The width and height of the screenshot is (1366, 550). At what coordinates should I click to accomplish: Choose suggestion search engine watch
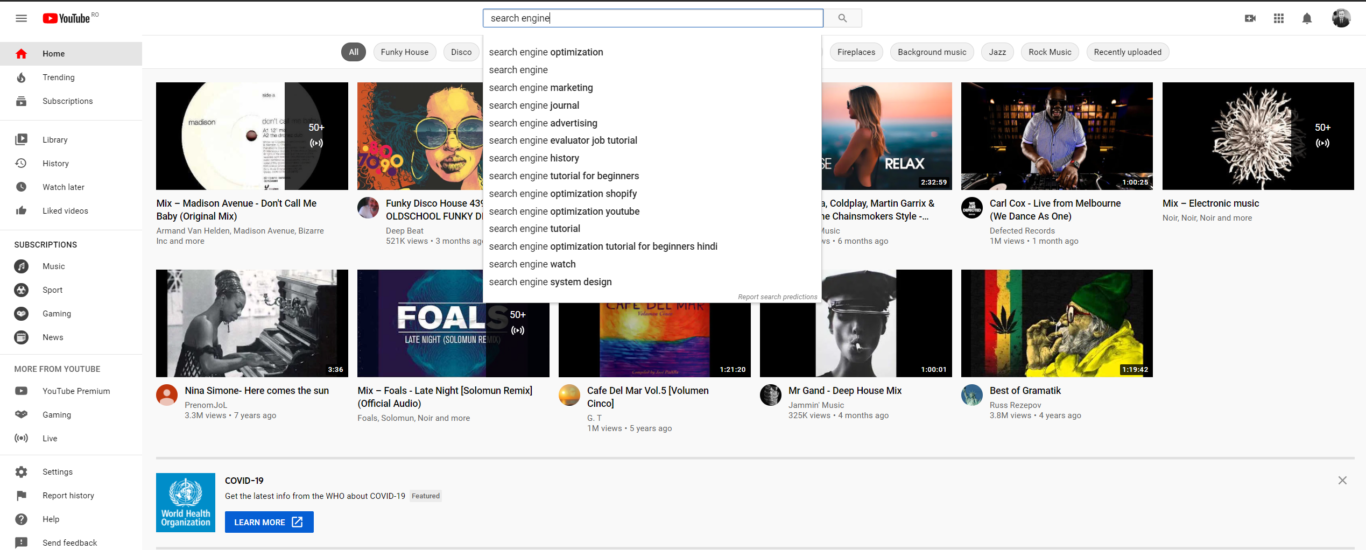coord(652,264)
